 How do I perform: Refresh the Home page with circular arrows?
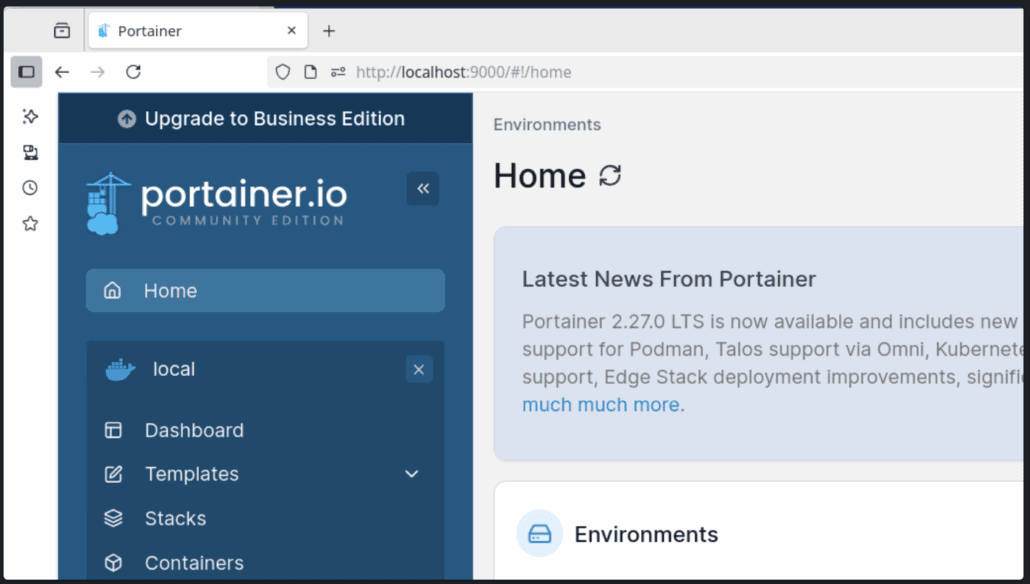point(610,175)
